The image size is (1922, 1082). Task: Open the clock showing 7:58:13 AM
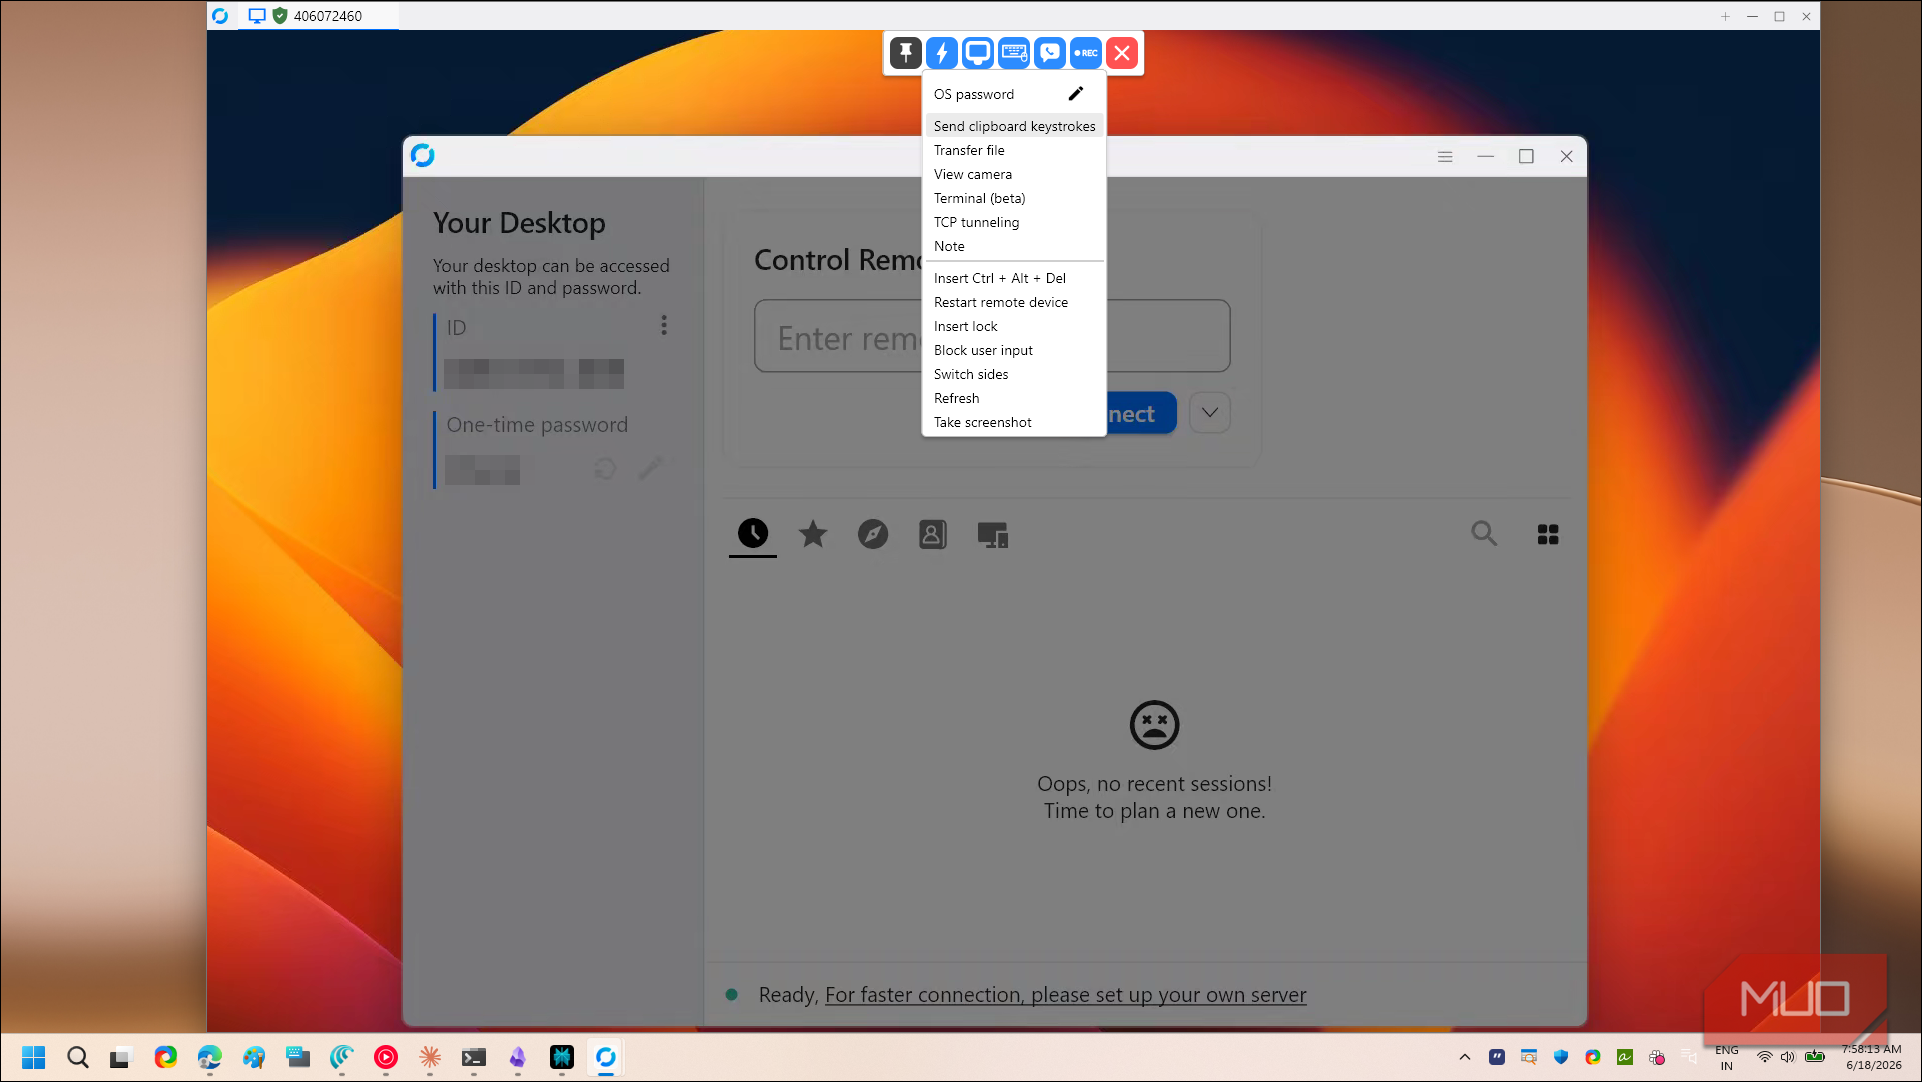pyautogui.click(x=1873, y=1057)
